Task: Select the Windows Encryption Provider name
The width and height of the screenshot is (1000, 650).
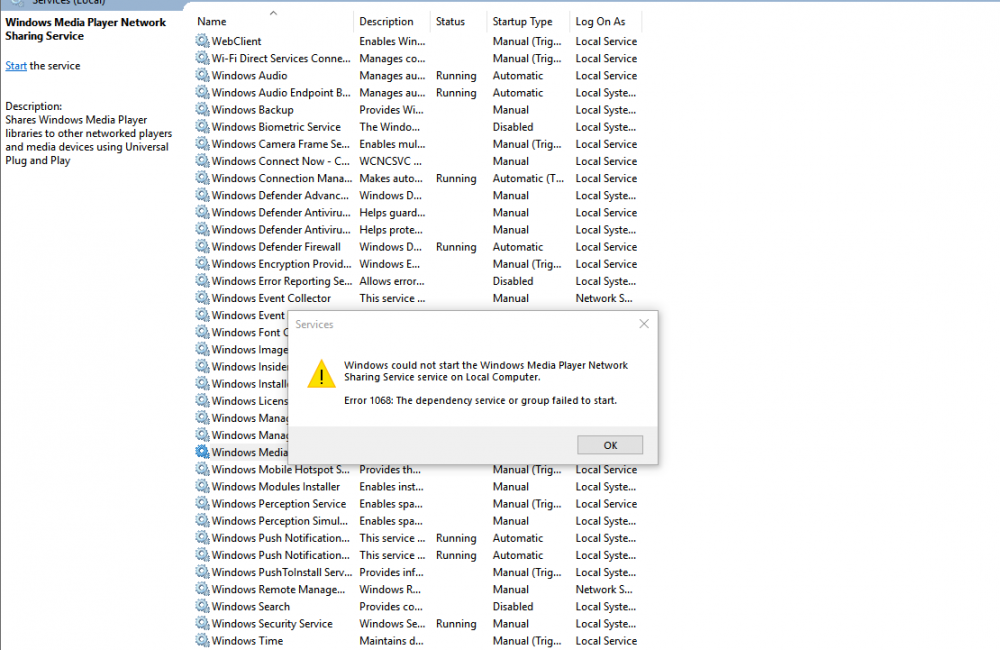Action: click(281, 264)
